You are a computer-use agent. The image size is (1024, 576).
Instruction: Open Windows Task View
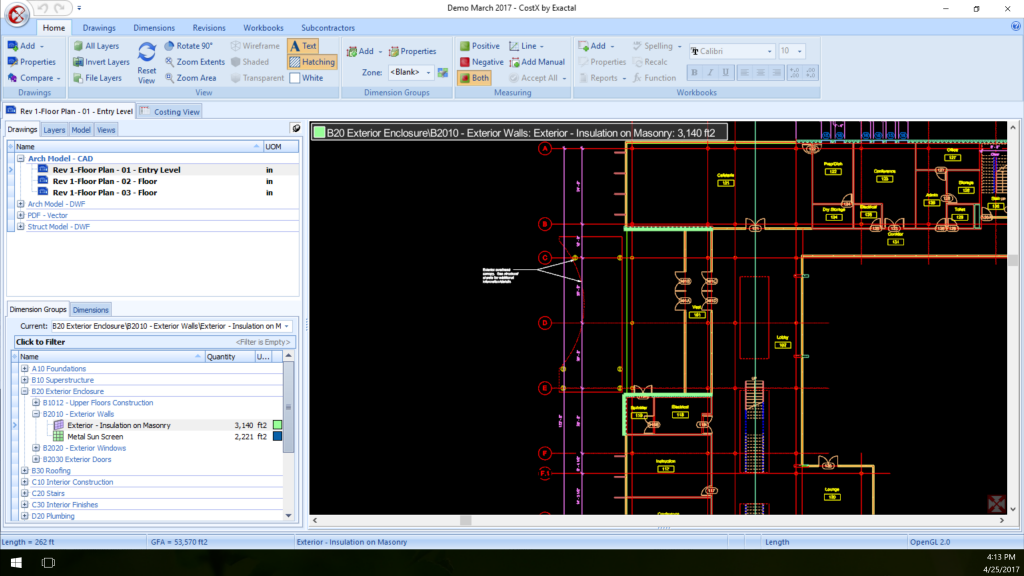(x=48, y=562)
